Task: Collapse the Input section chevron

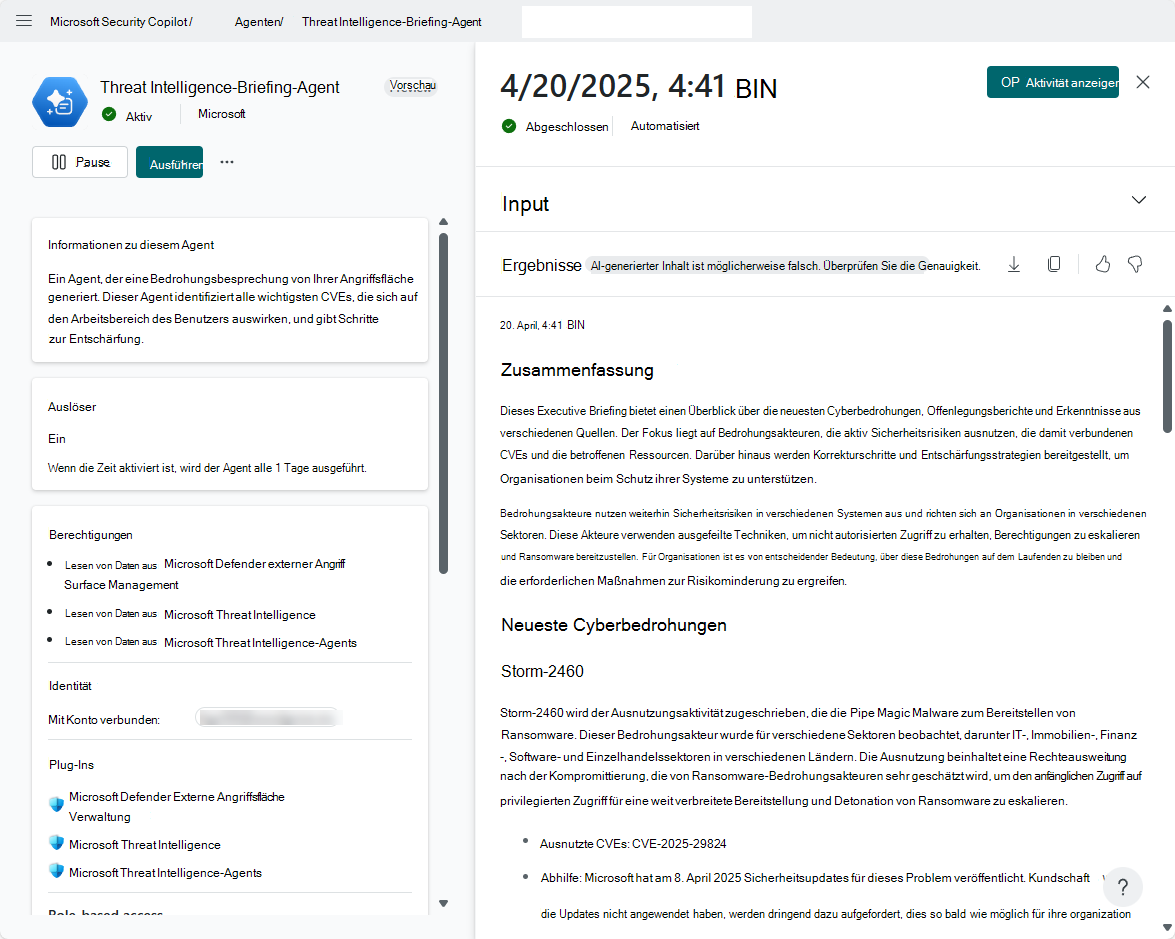Action: [x=1139, y=200]
